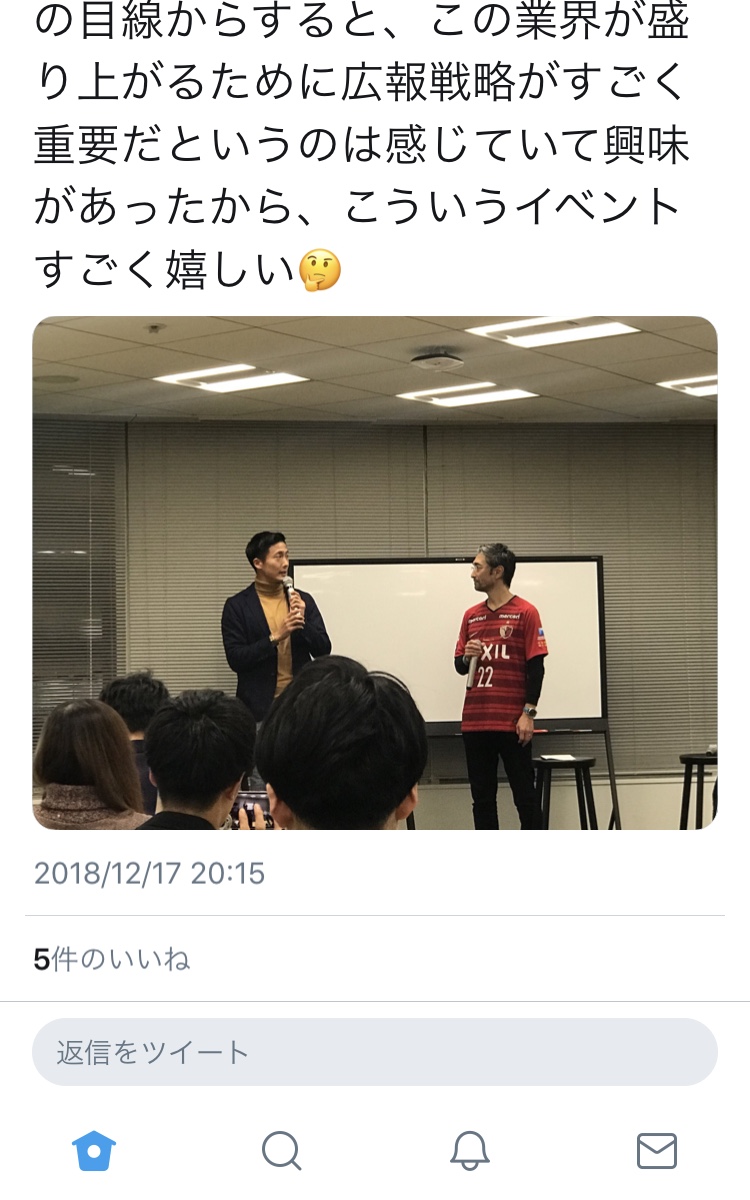Select the tweet line があったから、こういうイベント
The image size is (750, 1200).
[358, 208]
